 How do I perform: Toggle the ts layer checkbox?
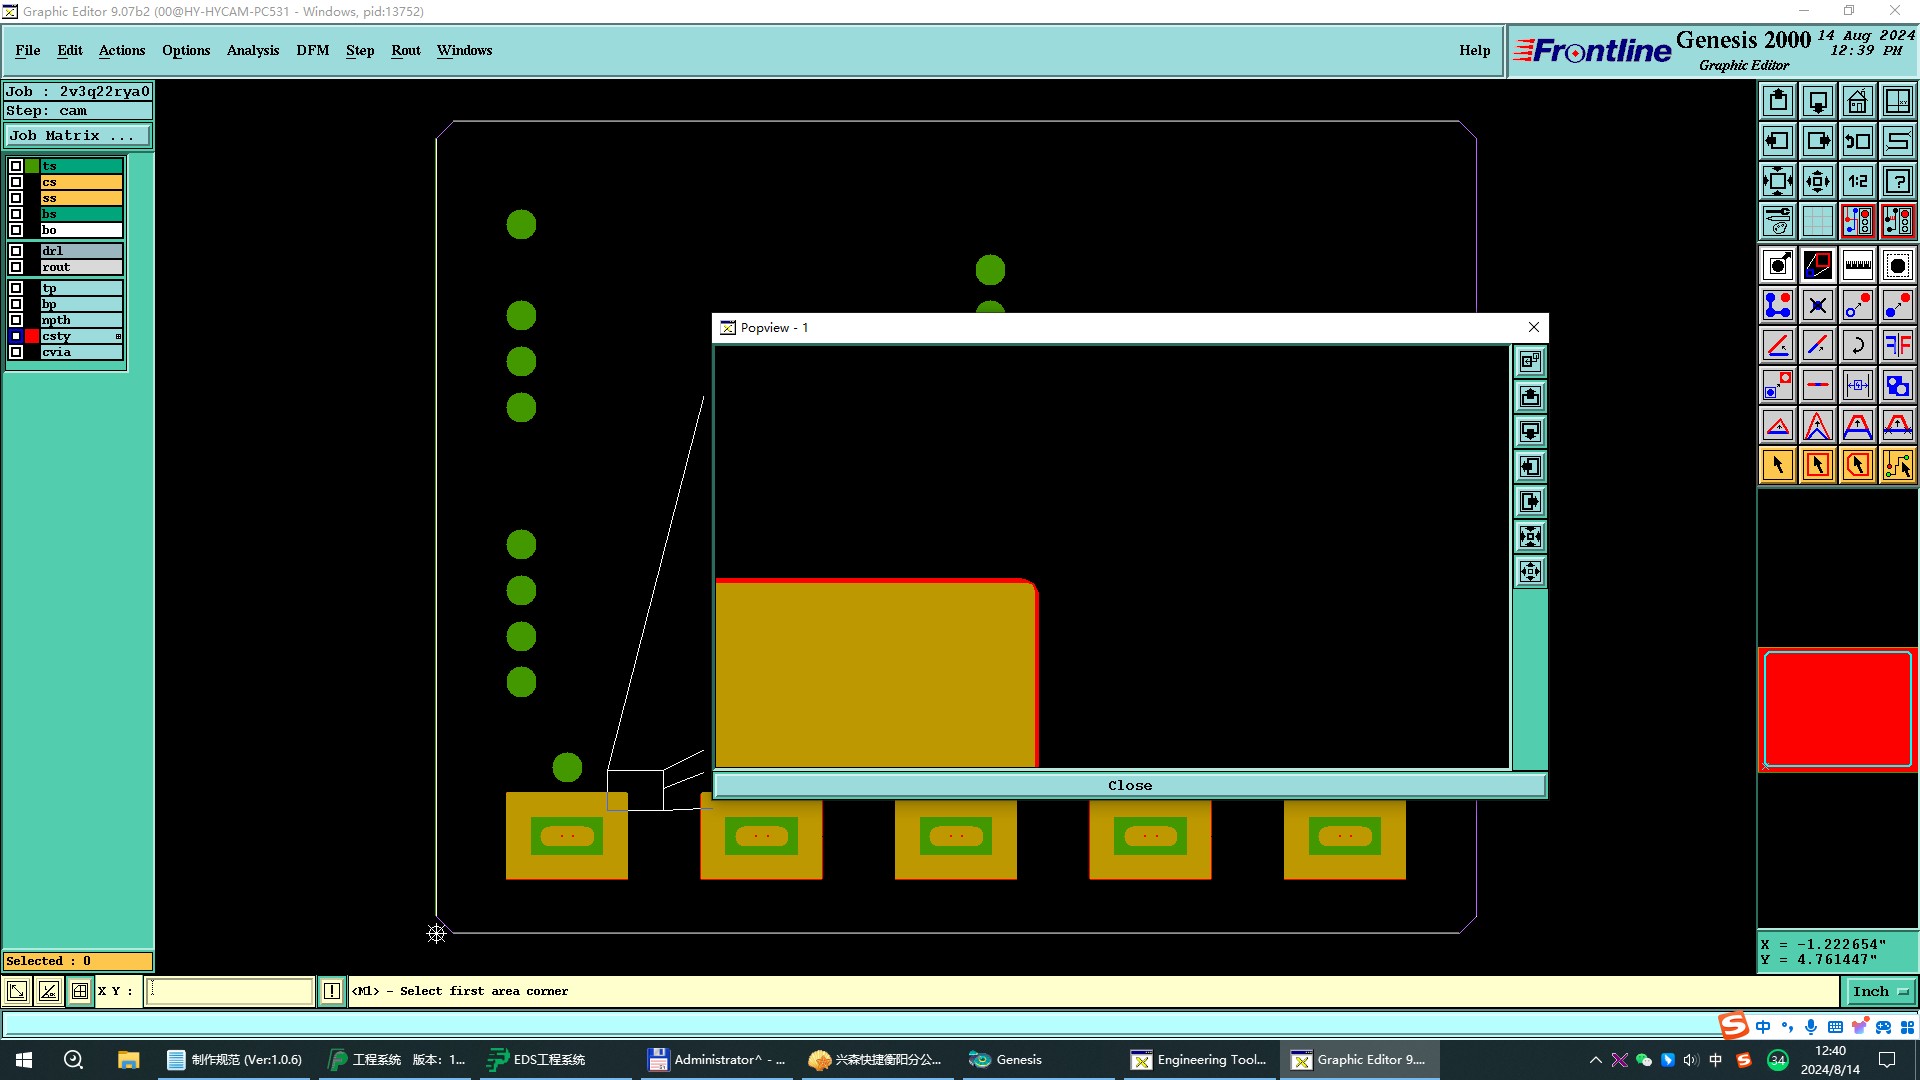pos(16,166)
